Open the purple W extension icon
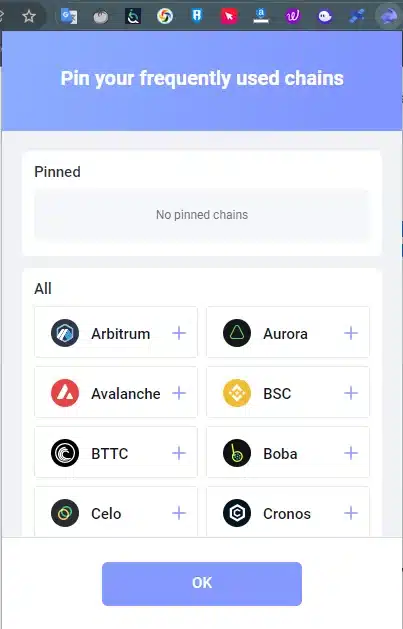This screenshot has height=629, width=403. [293, 16]
